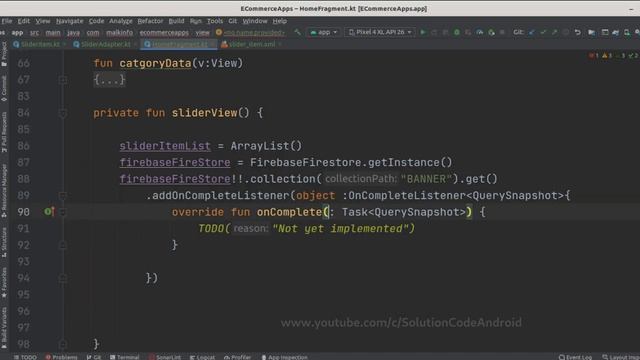
Task: Click the TODO call on line 91
Action: 214,229
